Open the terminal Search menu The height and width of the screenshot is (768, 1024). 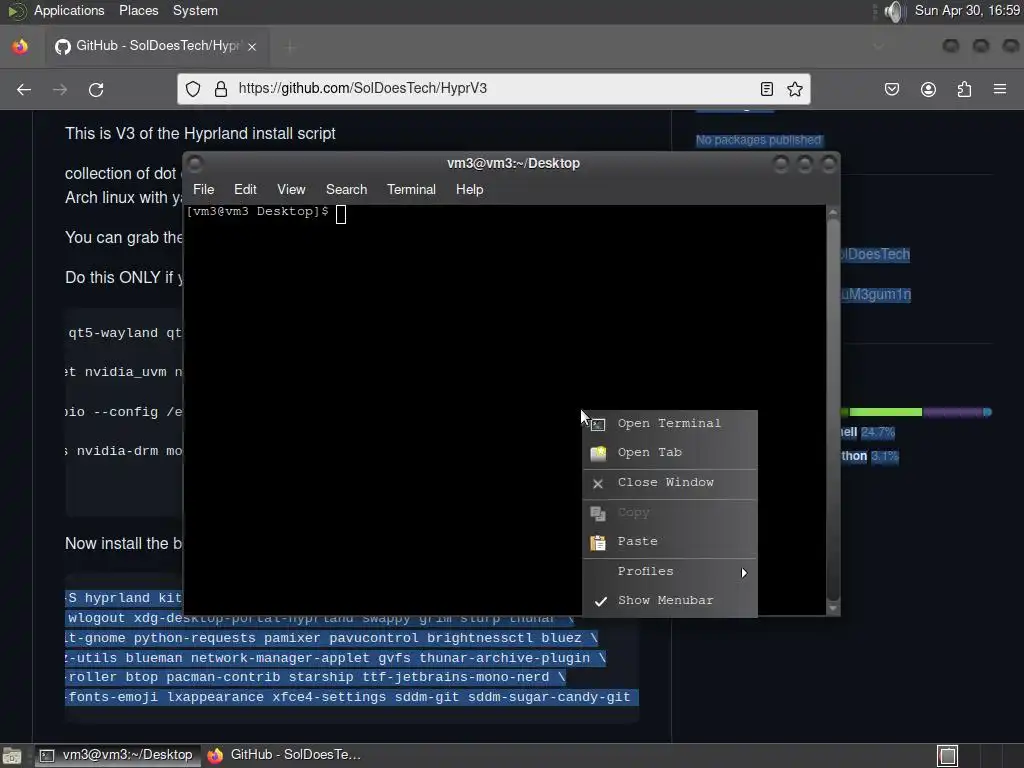click(346, 189)
